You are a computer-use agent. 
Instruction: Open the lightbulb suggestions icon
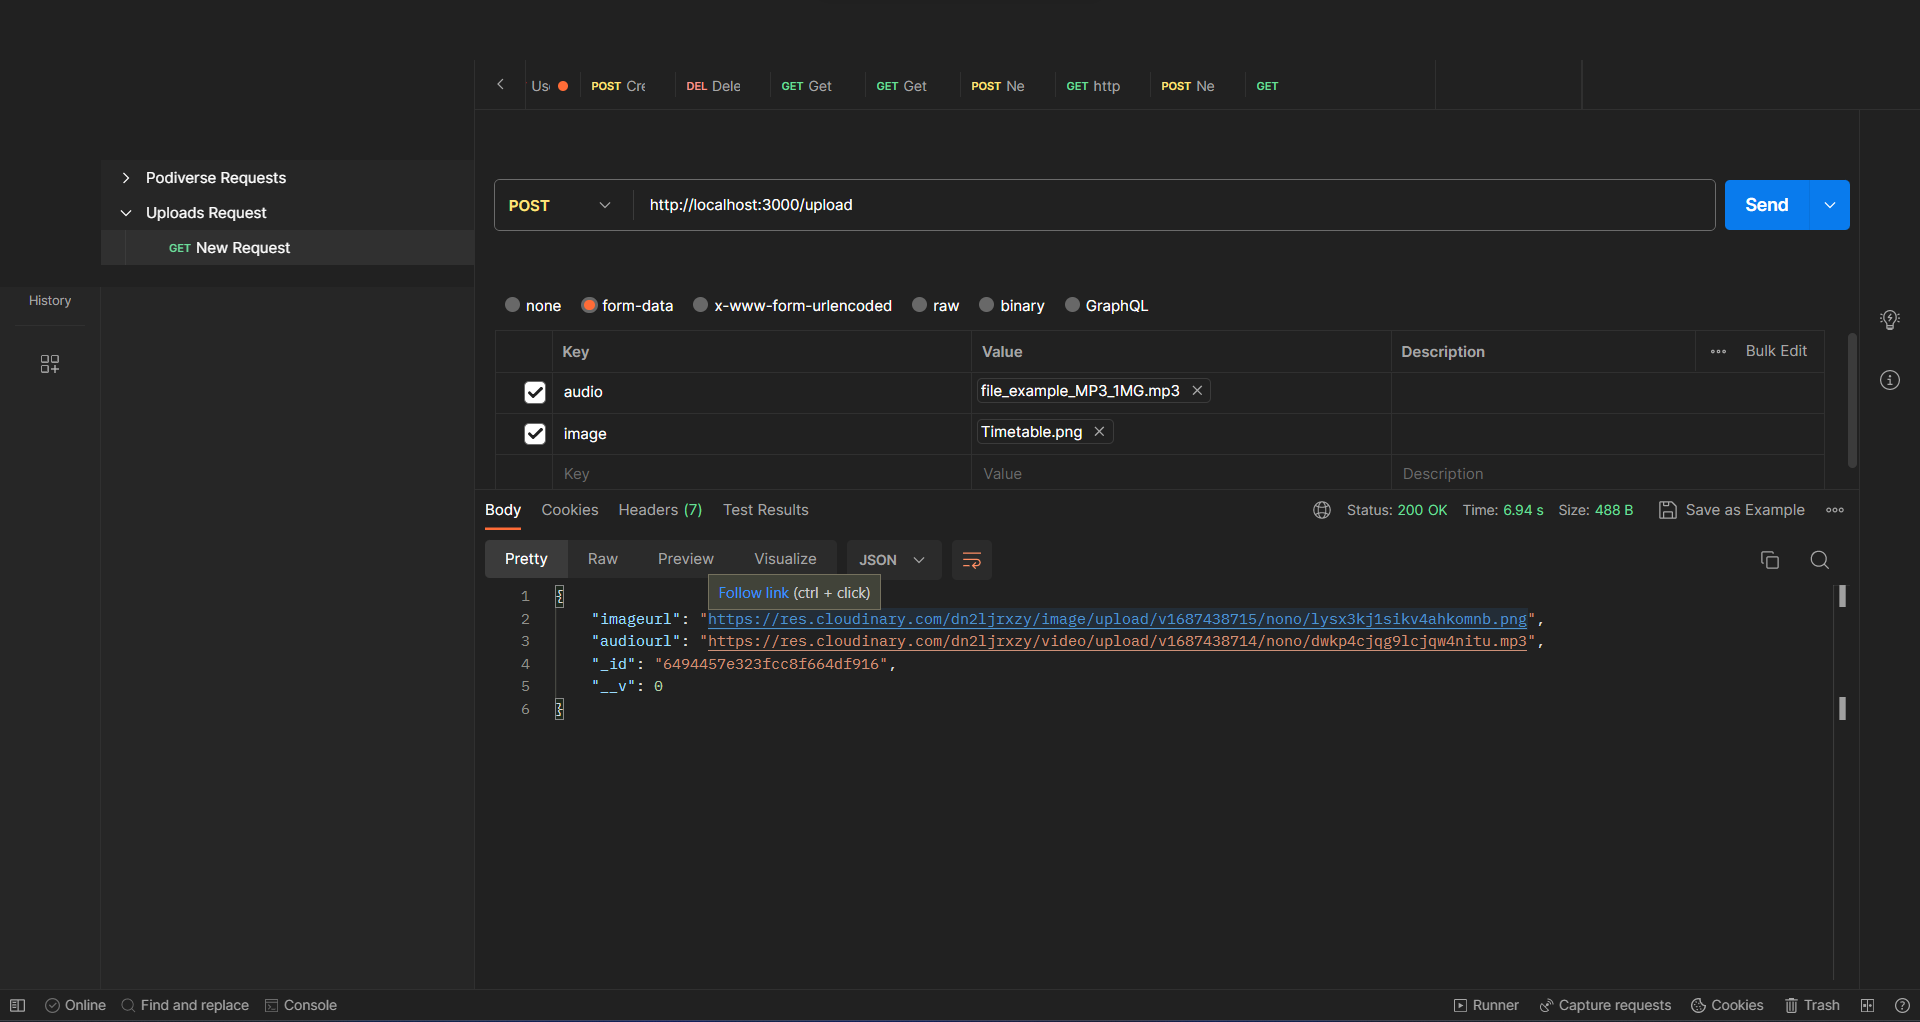(x=1889, y=320)
